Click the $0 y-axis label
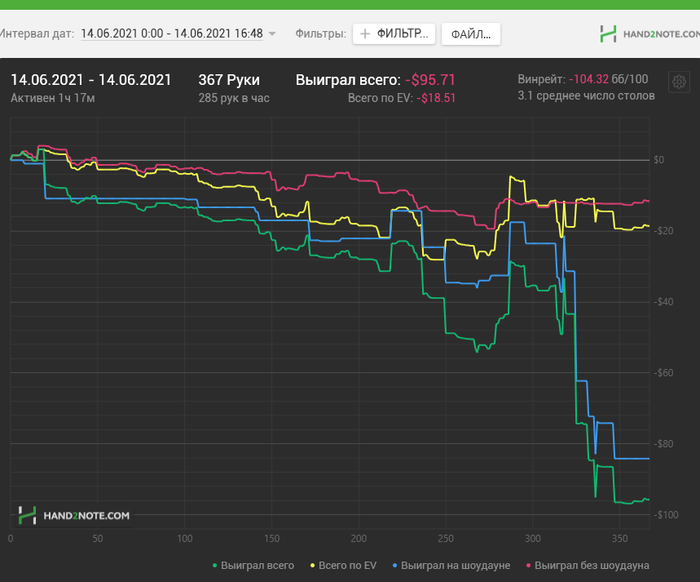Viewport: 700px width, 582px height. coord(659,160)
